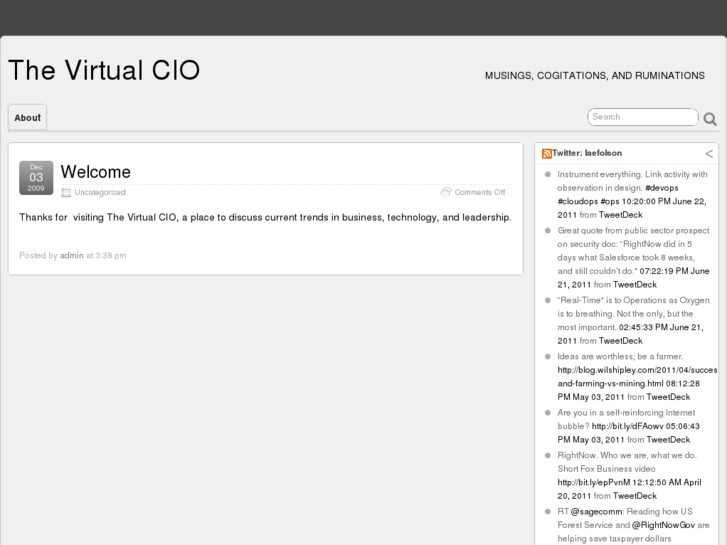Click the category folder icon
This screenshot has width=727, height=545.
66,192
